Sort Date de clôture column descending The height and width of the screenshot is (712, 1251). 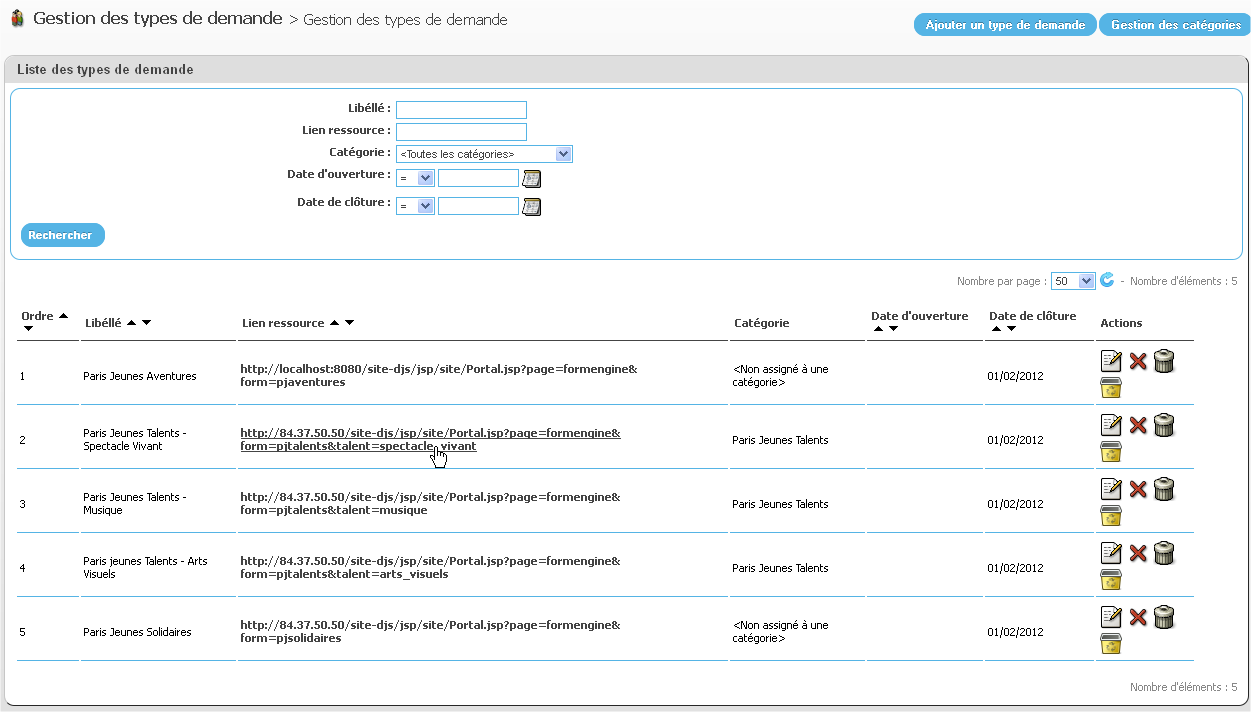pos(1012,329)
